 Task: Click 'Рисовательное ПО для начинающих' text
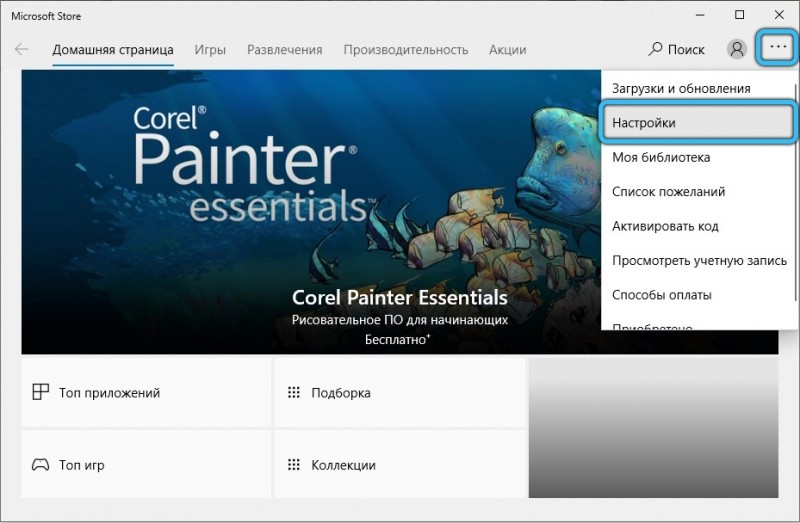click(399, 320)
